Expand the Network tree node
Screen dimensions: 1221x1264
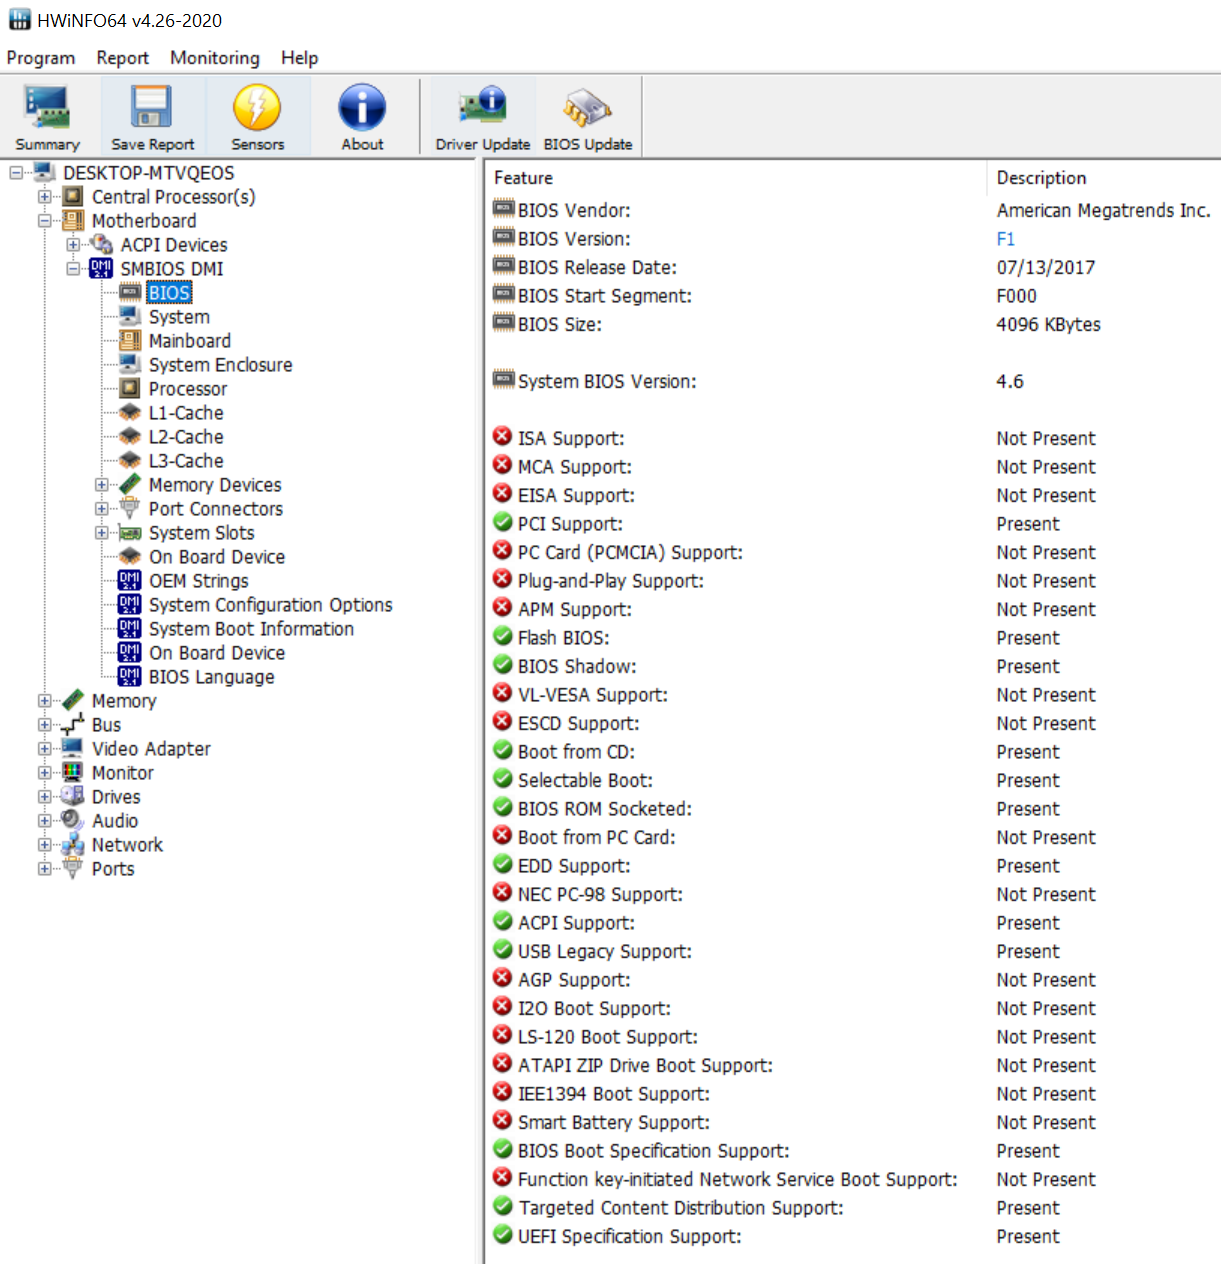coord(44,845)
